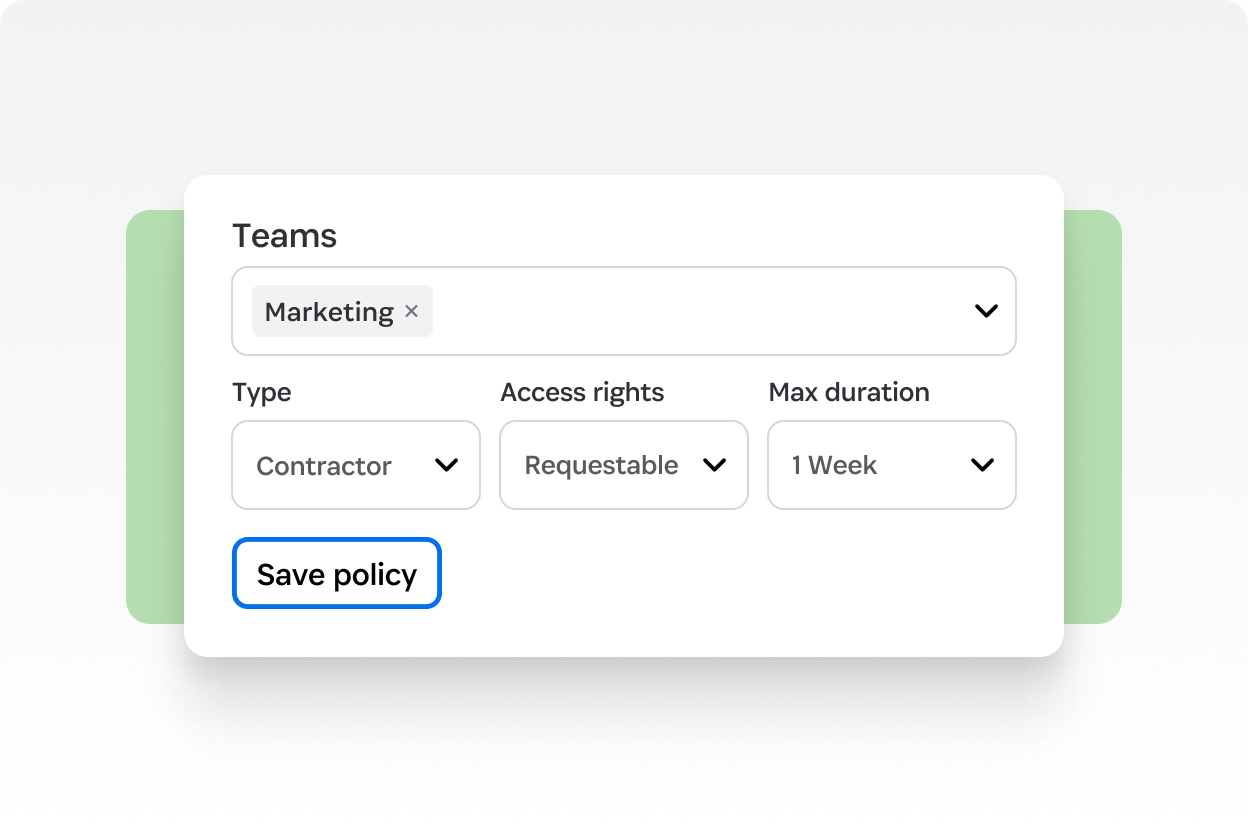The image size is (1248, 832).
Task: Click the down arrow on the Max duration control
Action: (983, 465)
